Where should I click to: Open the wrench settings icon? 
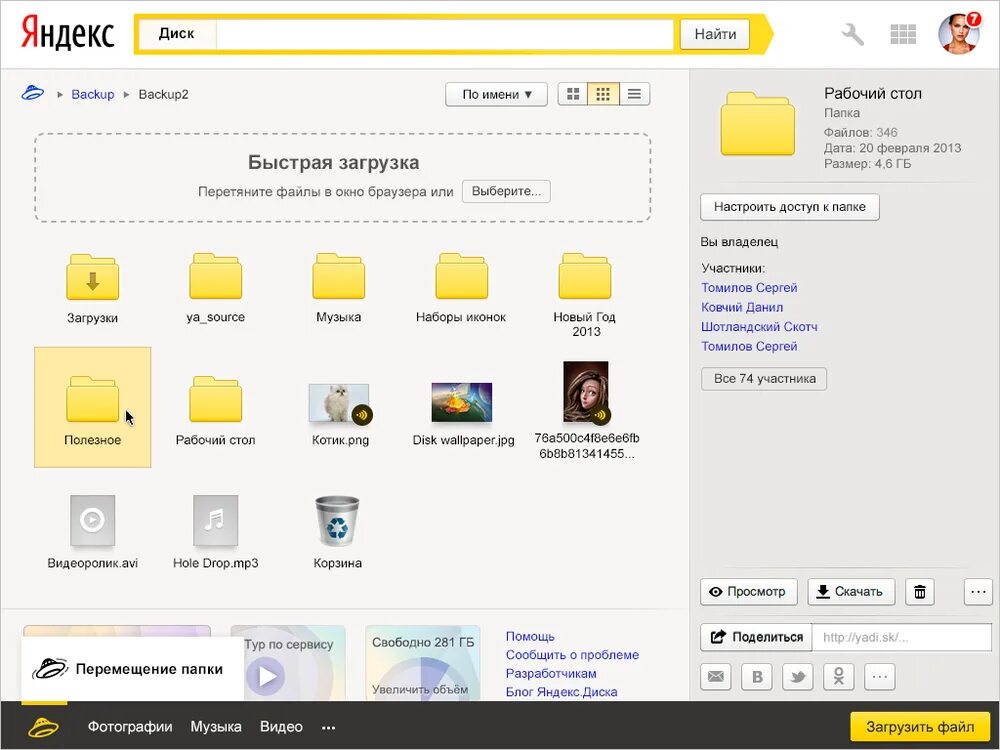coord(853,34)
